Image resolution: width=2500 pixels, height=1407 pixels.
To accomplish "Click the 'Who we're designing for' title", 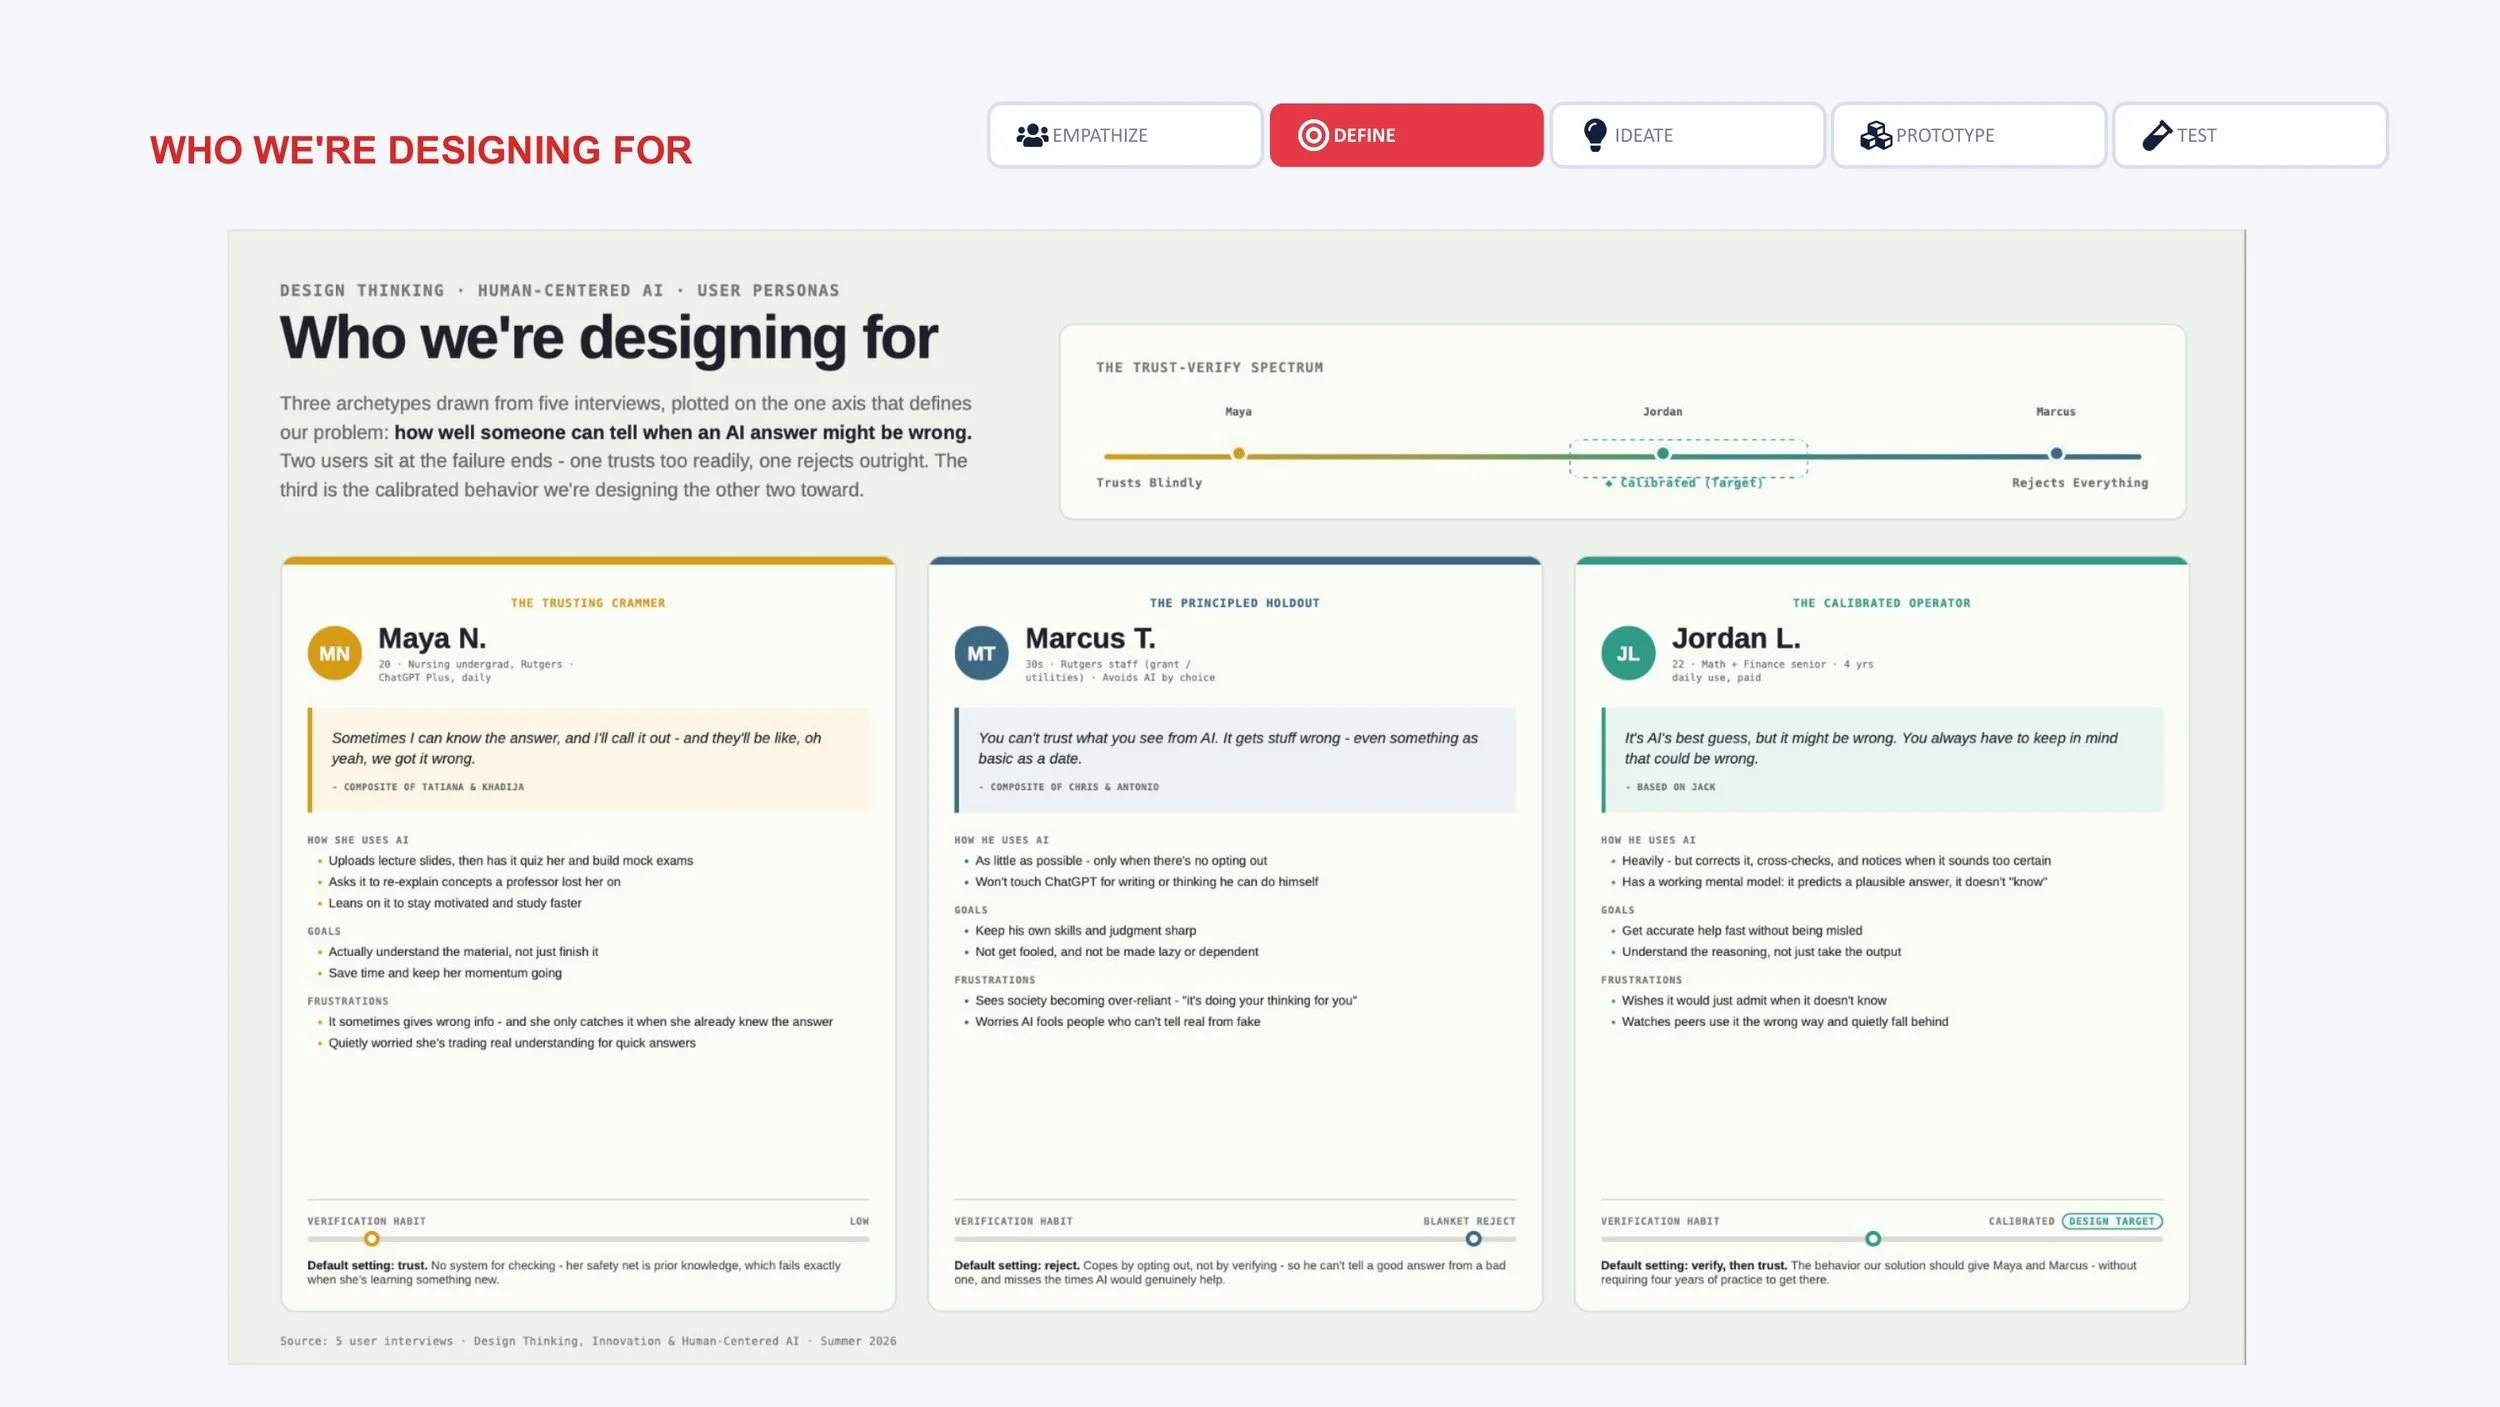I will [609, 338].
